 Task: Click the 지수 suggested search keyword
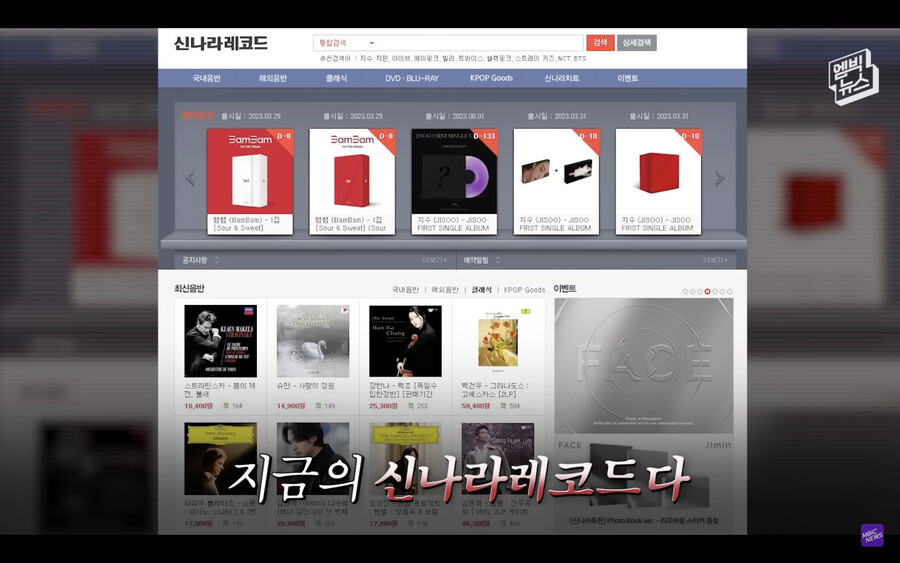(x=366, y=59)
